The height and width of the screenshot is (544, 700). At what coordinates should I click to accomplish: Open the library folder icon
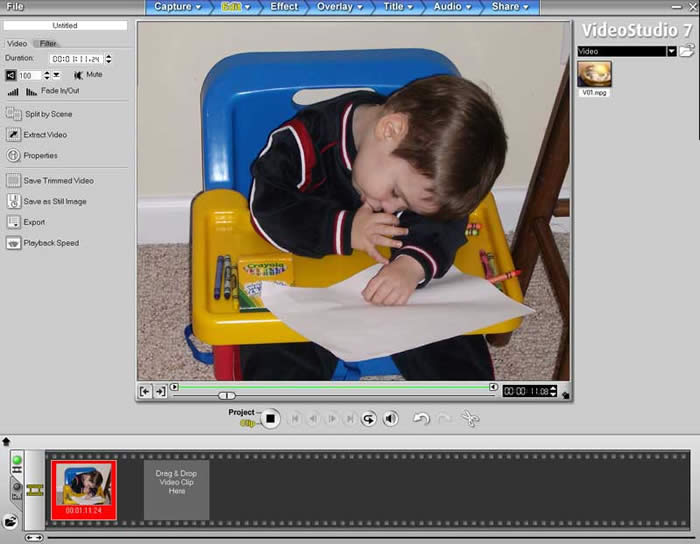687,51
